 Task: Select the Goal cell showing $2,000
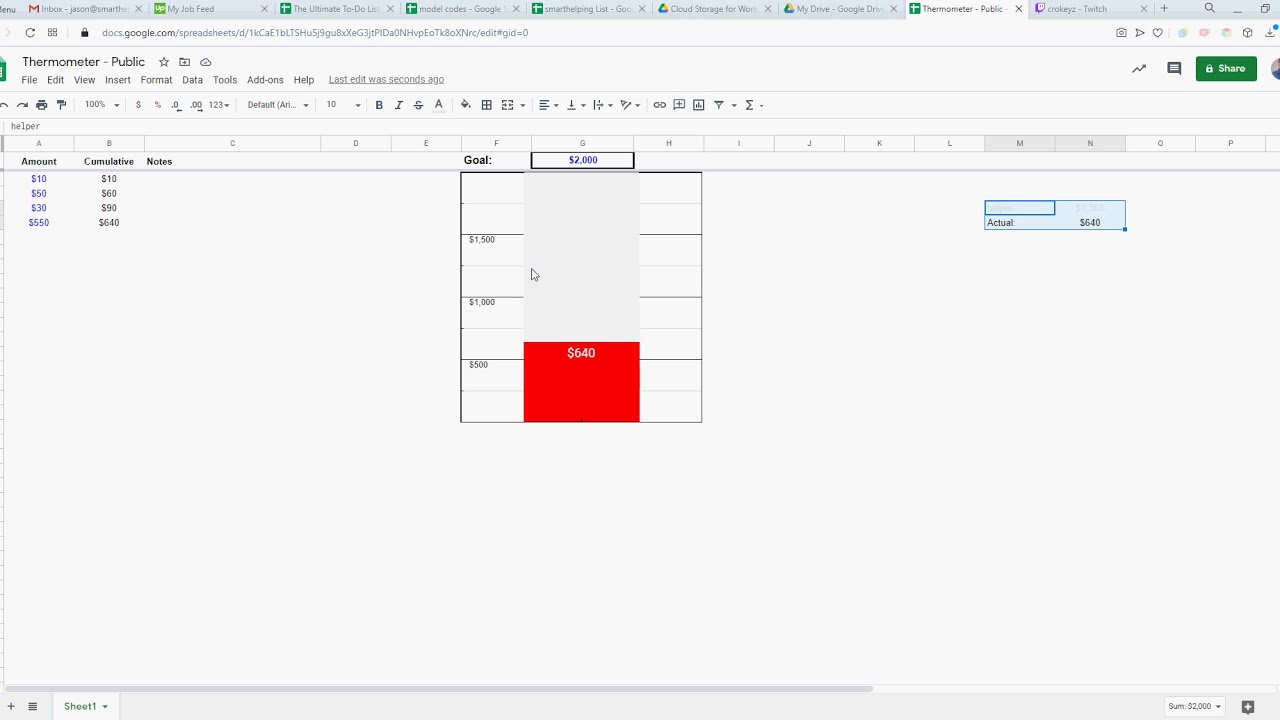(x=582, y=160)
